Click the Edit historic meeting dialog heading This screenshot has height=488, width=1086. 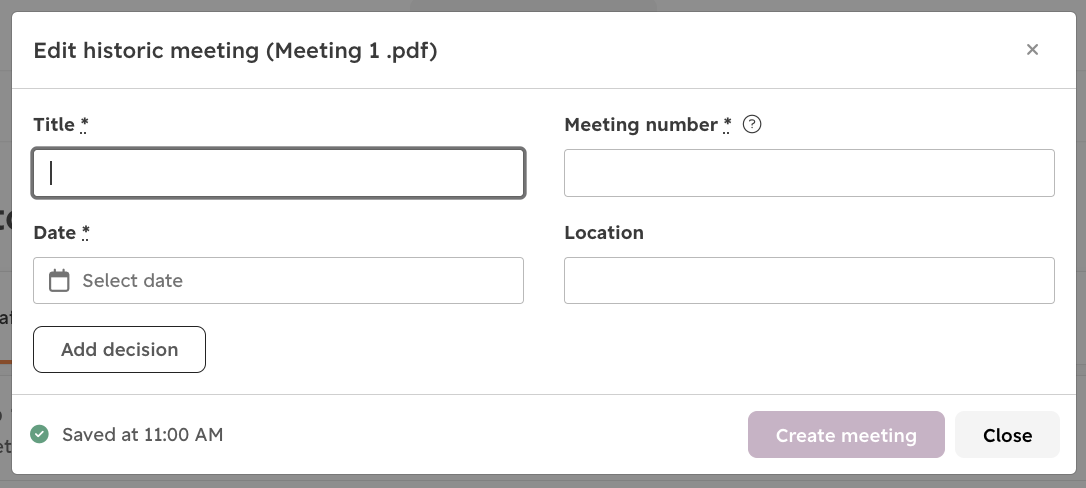[235, 51]
